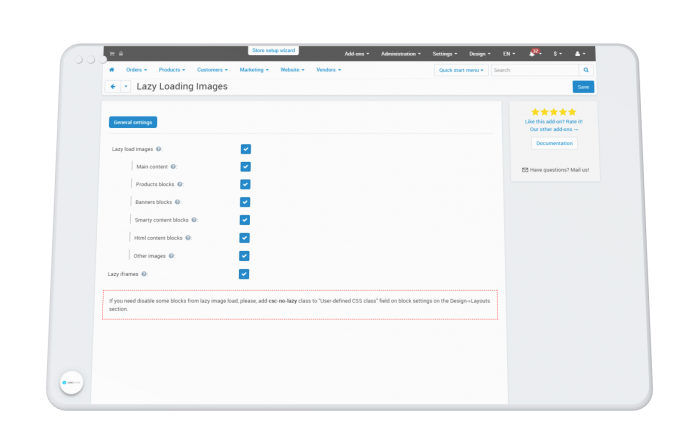Click the back arrow beside page title
700x445 pixels.
[x=113, y=87]
